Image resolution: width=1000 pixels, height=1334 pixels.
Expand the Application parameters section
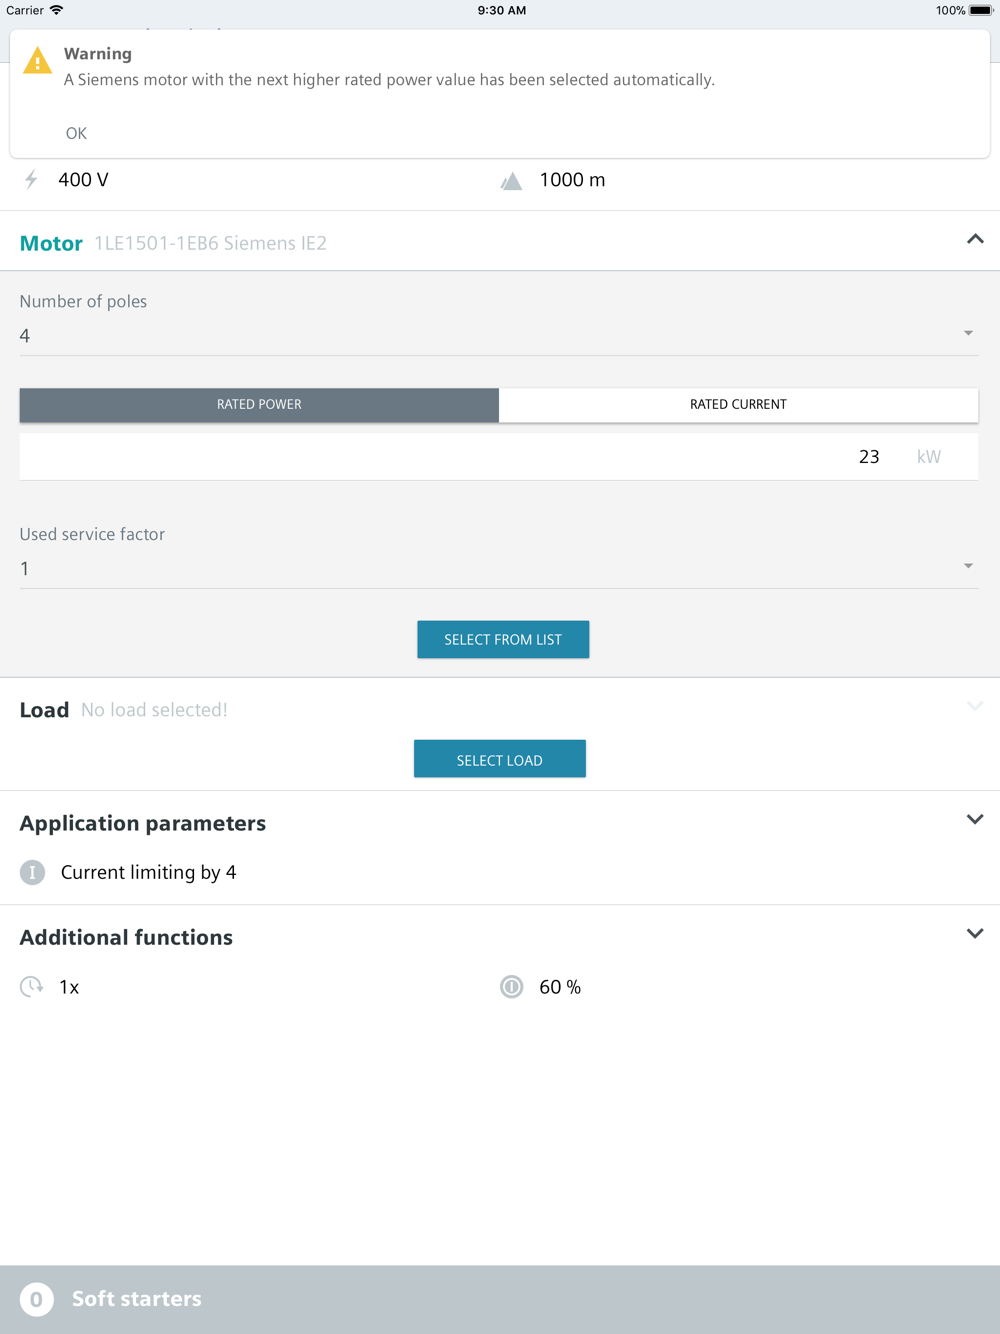975,819
